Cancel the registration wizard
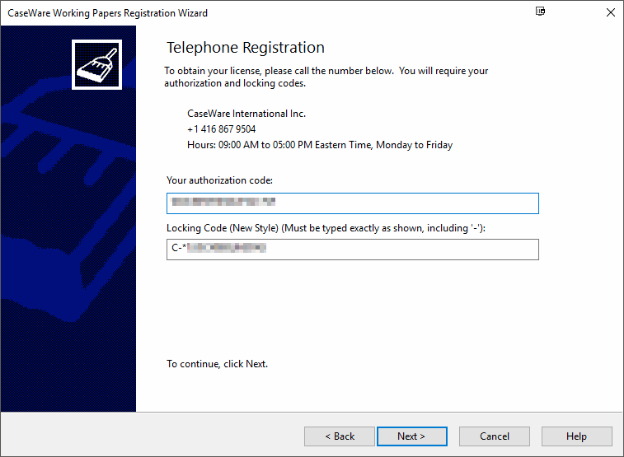Viewport: 624px width, 457px height. tap(494, 436)
